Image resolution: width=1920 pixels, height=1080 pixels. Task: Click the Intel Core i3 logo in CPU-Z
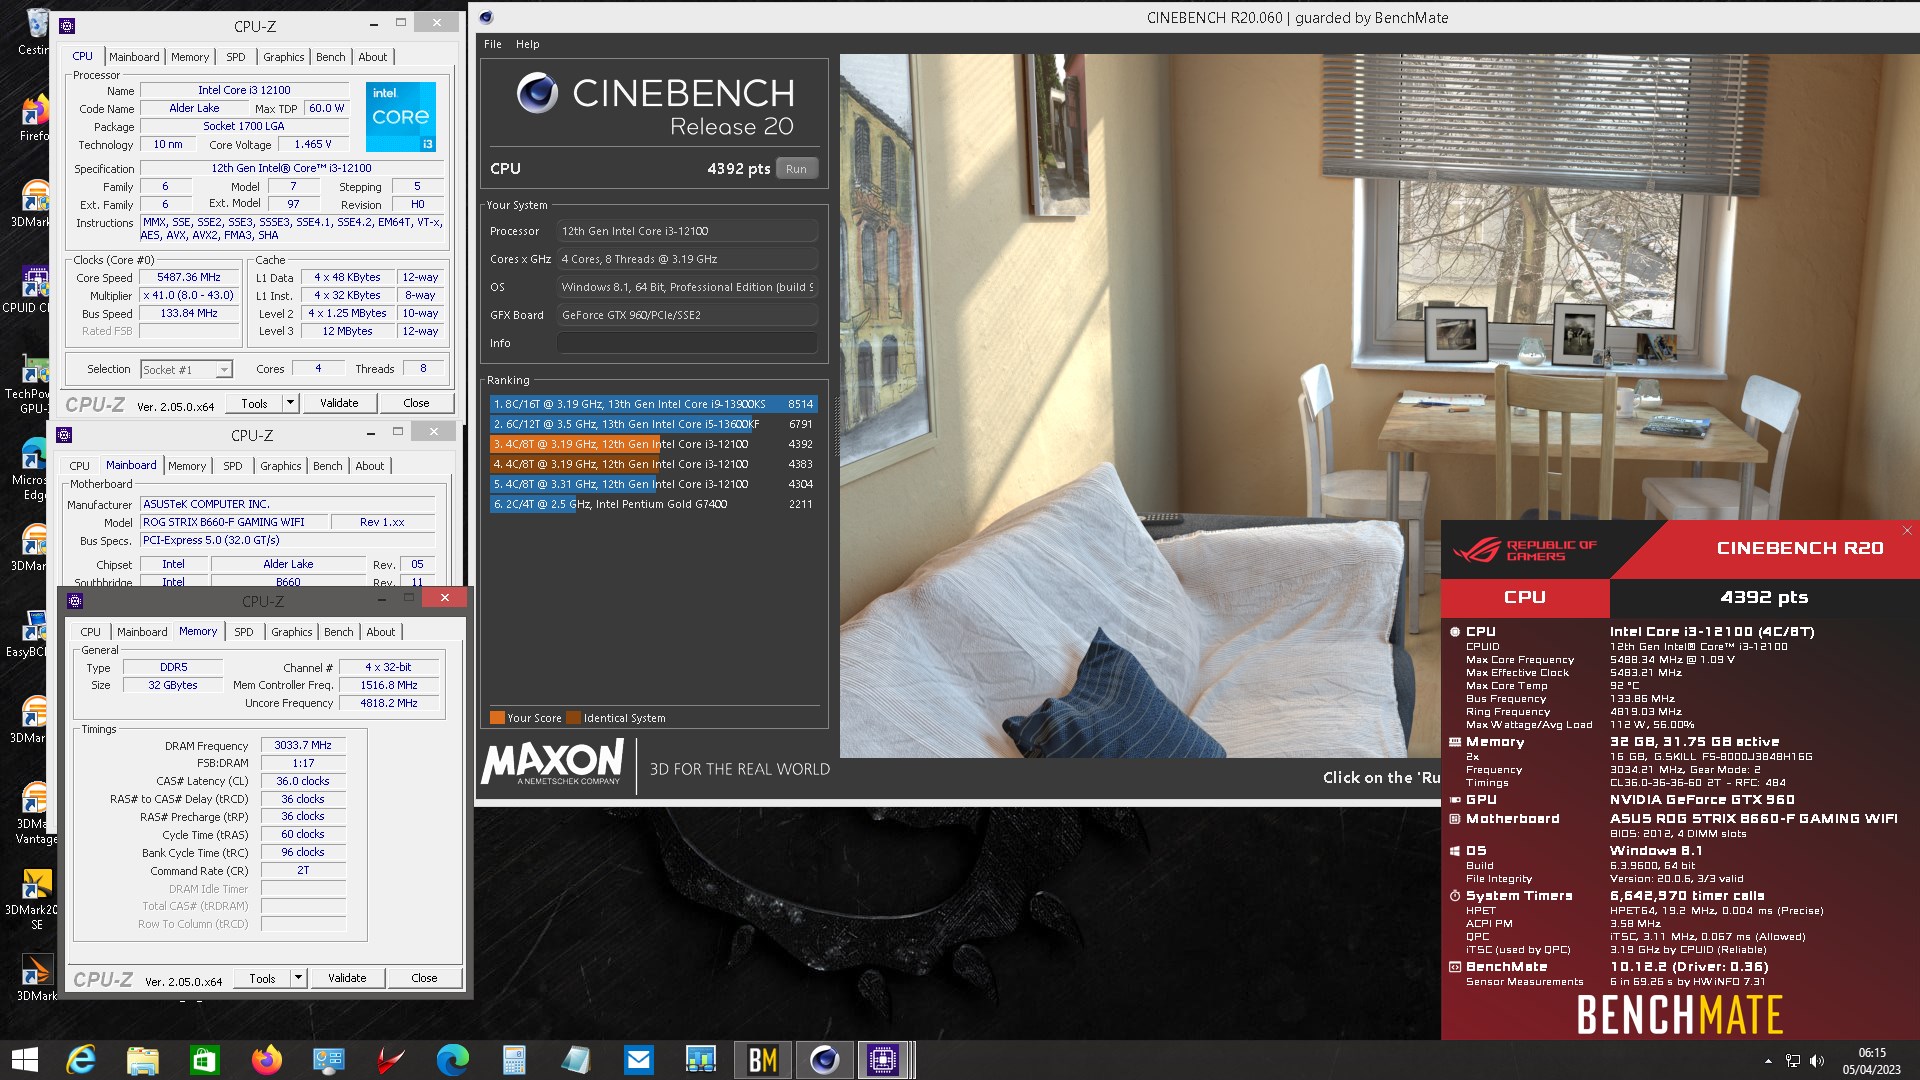coord(401,117)
